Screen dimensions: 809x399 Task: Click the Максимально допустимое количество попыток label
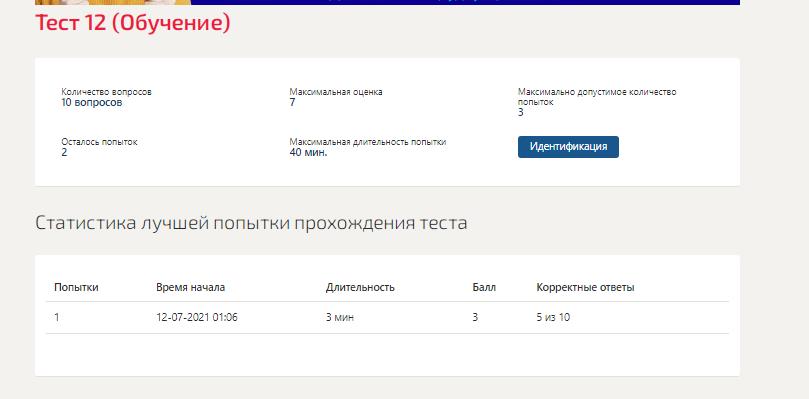coord(597,97)
